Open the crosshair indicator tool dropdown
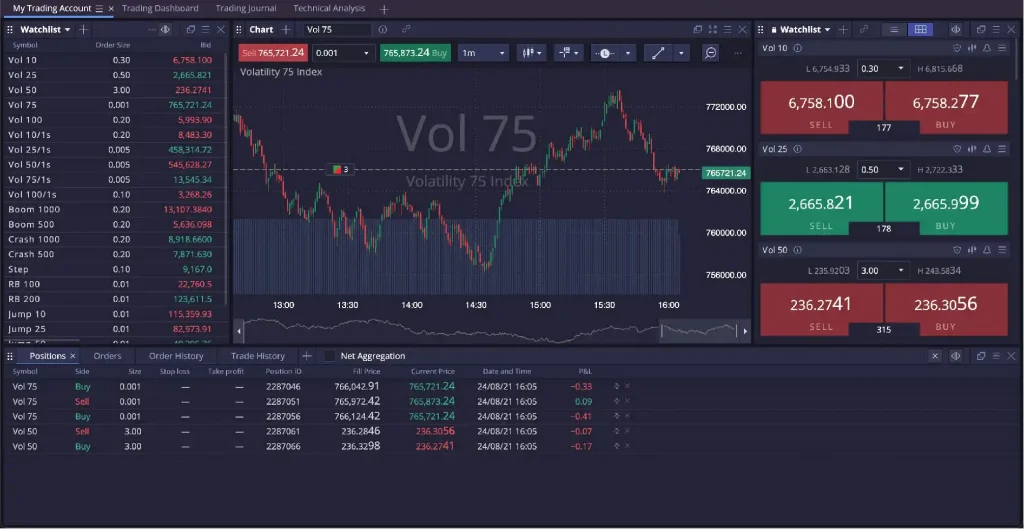 tap(568, 53)
